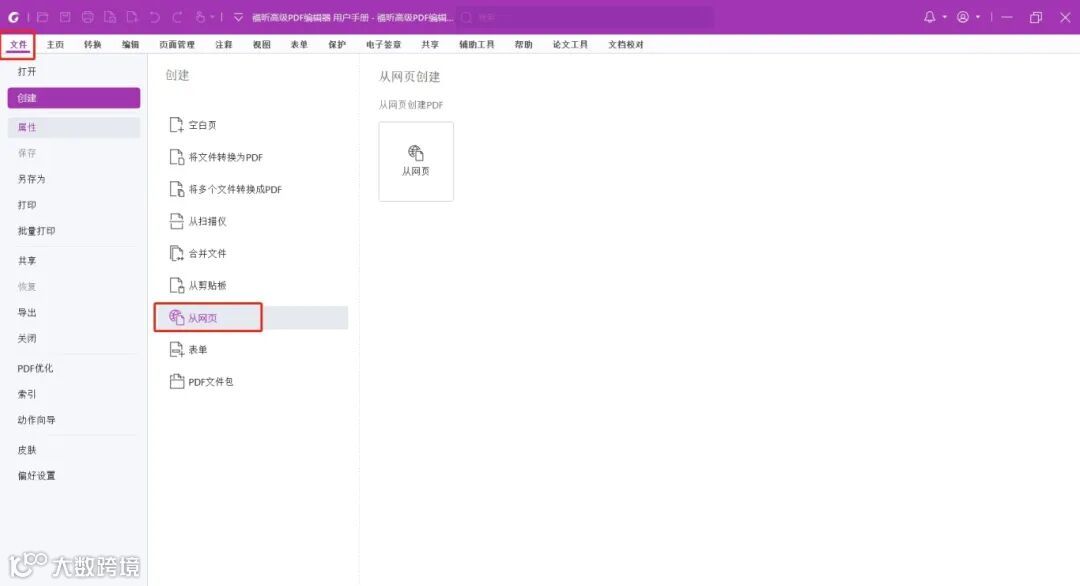1080x586 pixels.
Task: Switch to the 主页 tab
Action: point(55,45)
